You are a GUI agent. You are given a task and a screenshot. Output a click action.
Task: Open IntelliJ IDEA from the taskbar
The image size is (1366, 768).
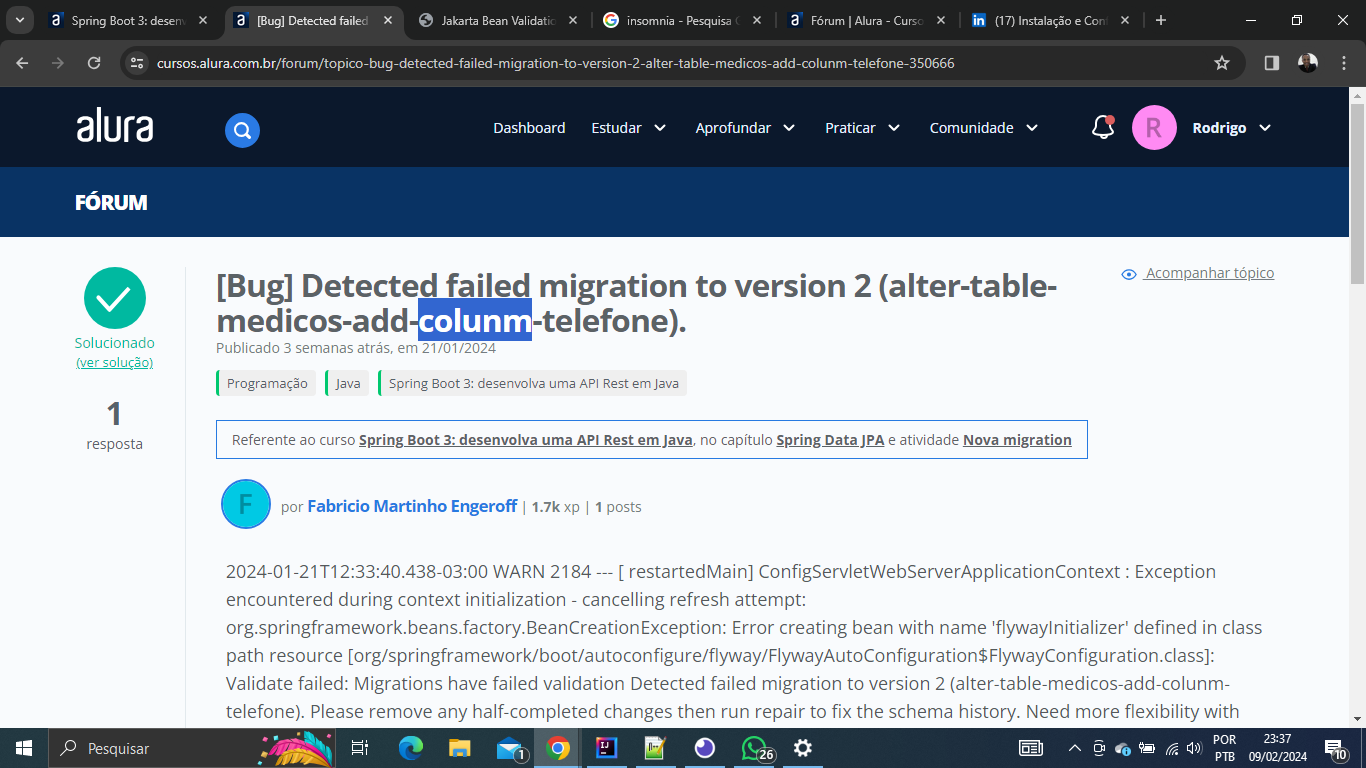click(606, 748)
